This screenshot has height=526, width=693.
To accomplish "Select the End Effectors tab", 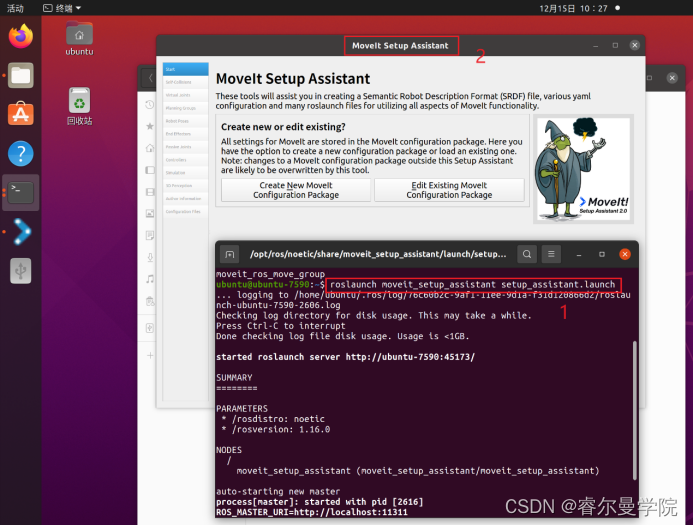I will point(186,134).
